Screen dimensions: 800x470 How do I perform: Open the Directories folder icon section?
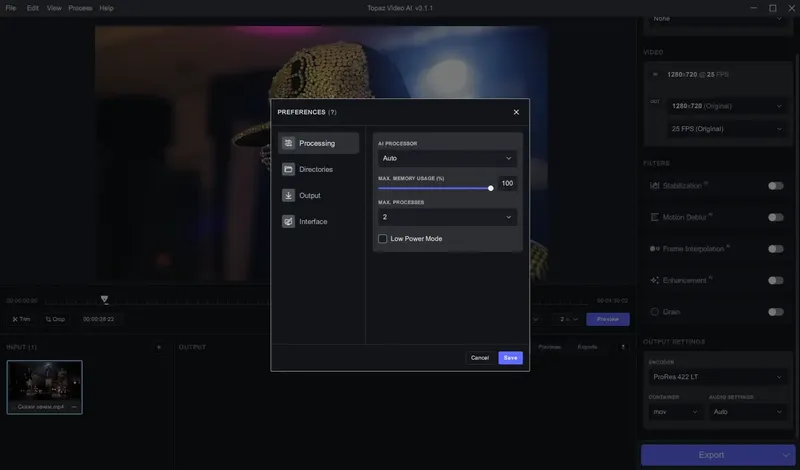288,169
